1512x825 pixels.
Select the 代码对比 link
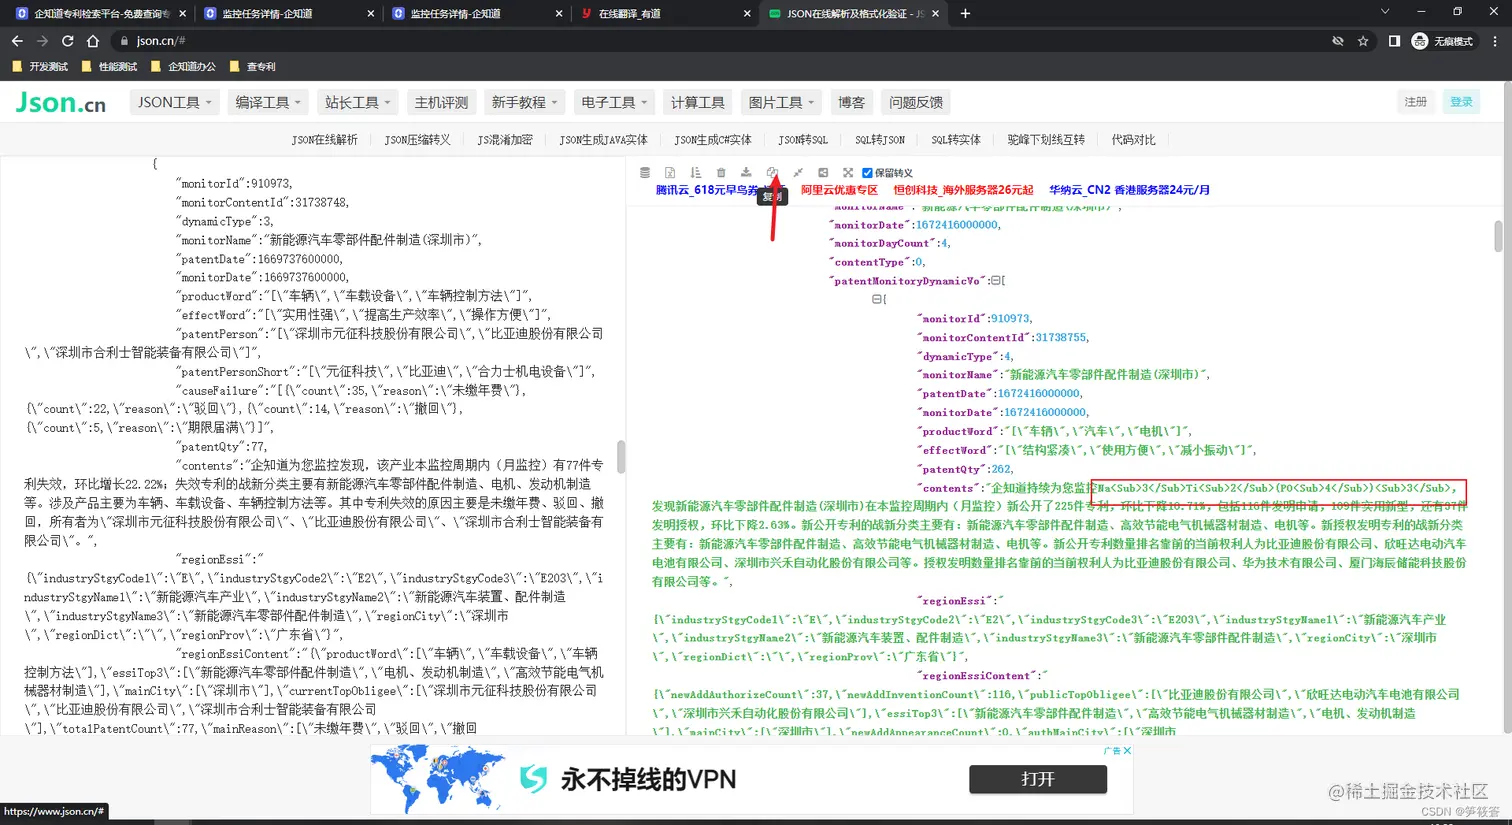click(x=1133, y=140)
